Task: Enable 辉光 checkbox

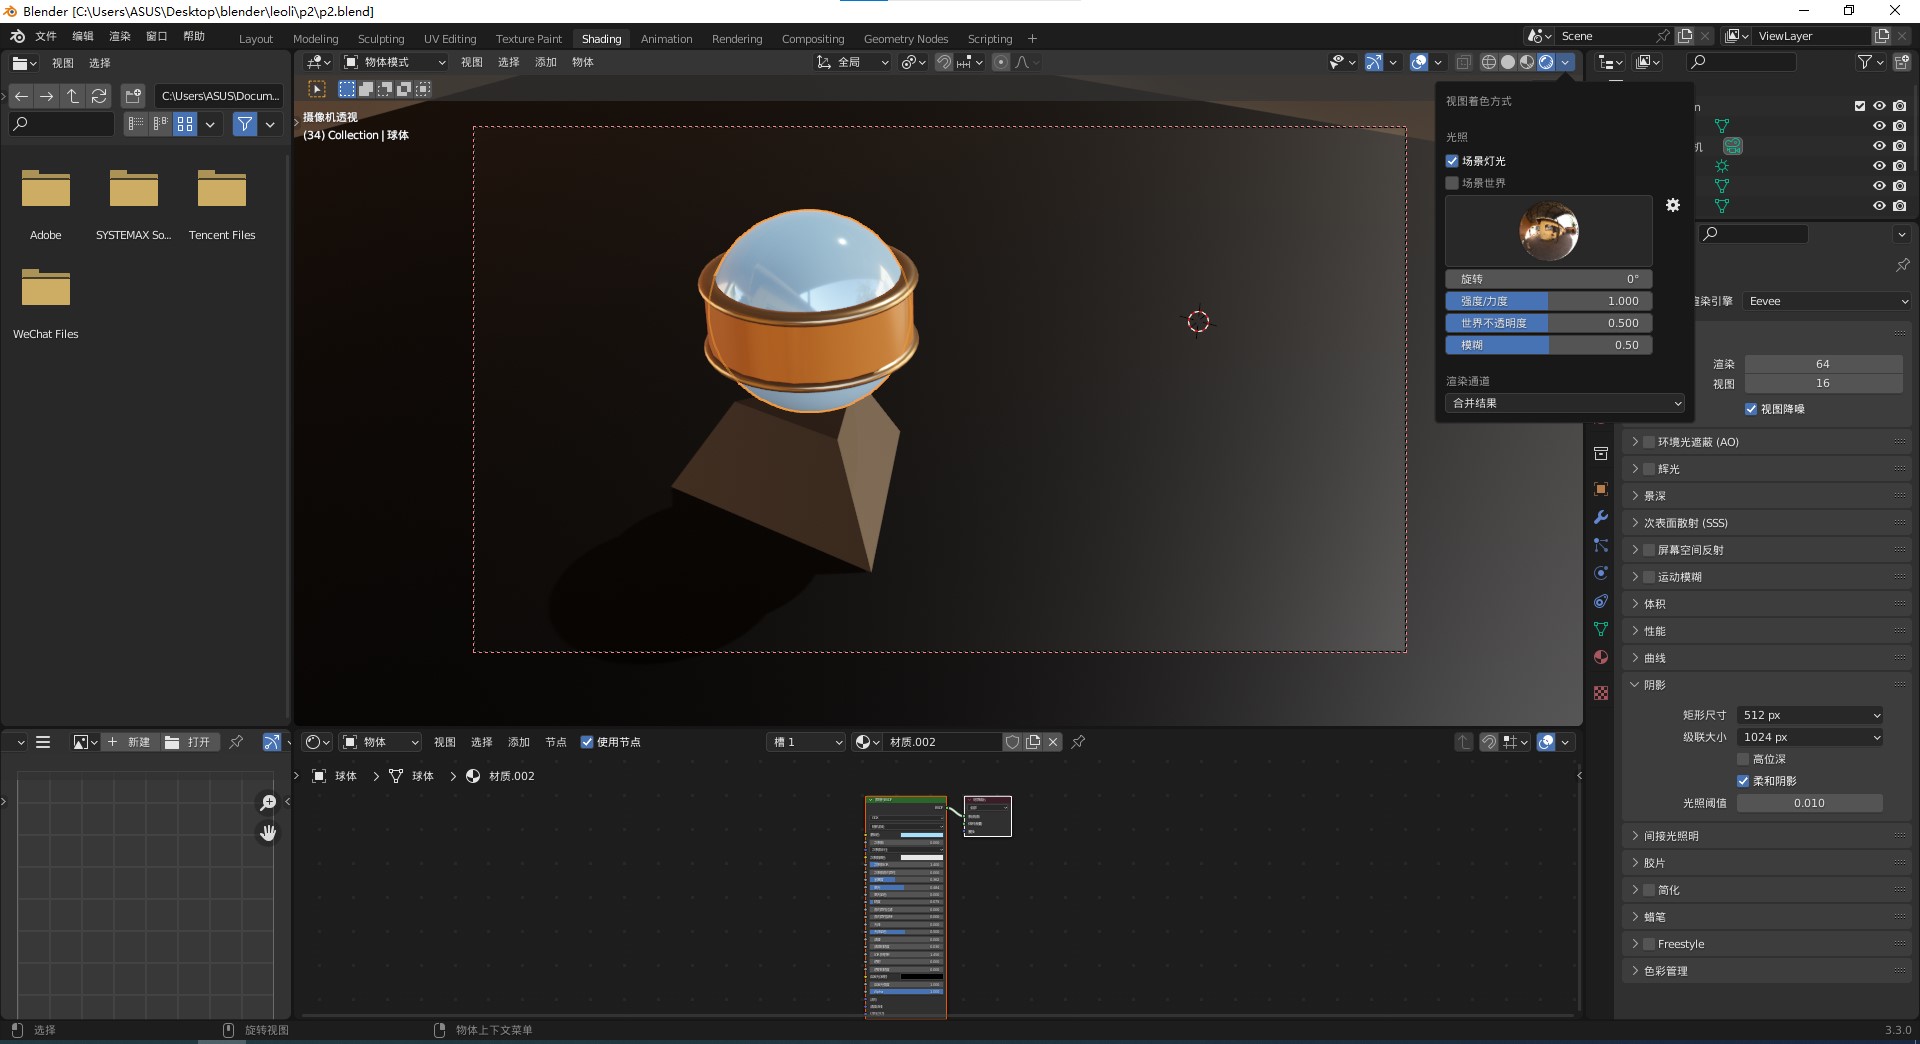Action: point(1649,469)
